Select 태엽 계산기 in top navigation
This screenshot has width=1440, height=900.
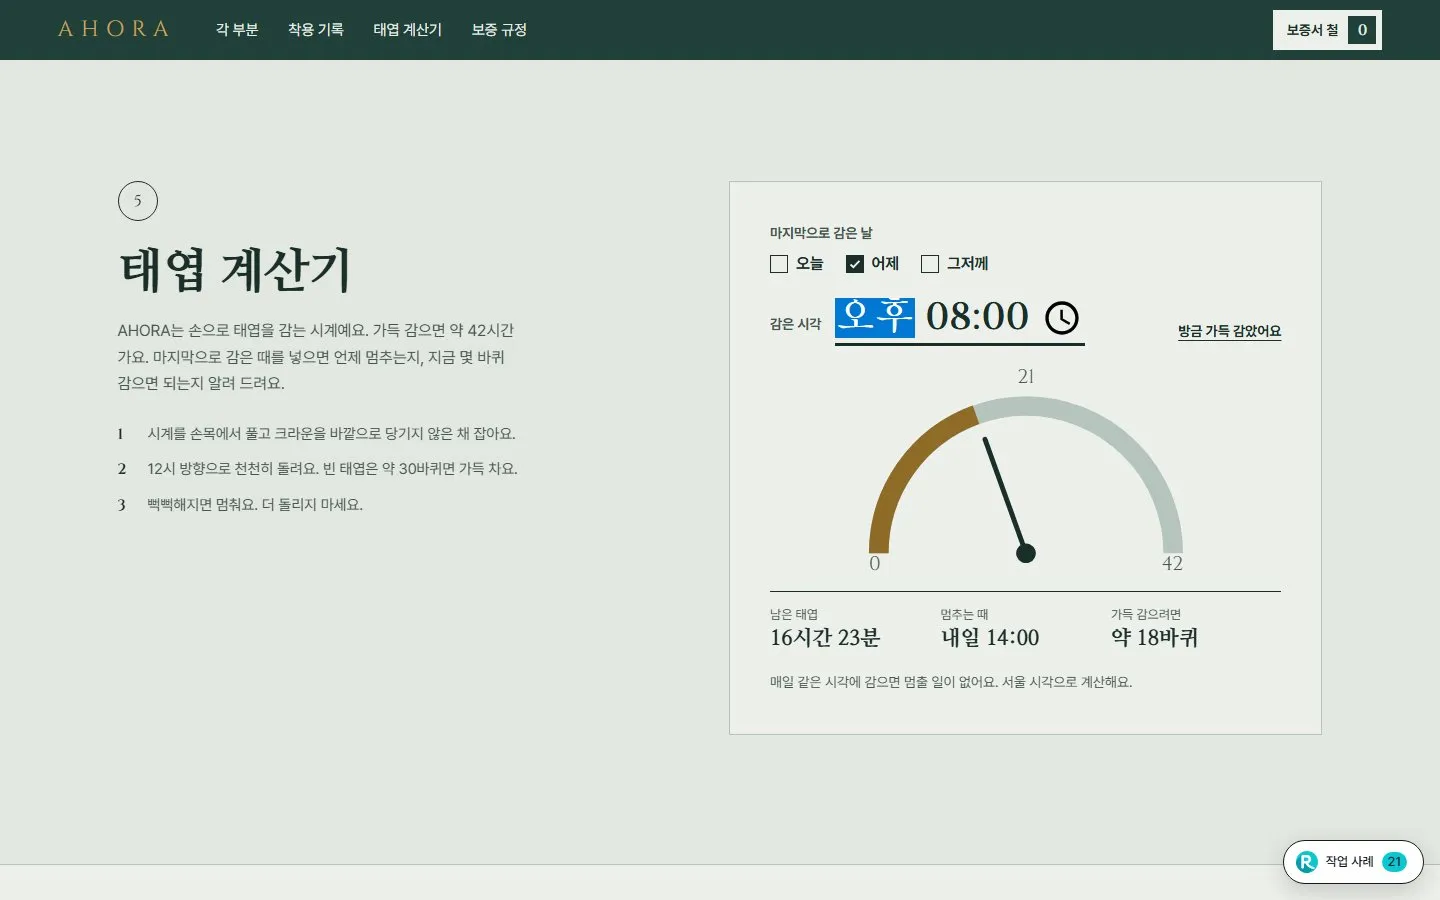(408, 30)
